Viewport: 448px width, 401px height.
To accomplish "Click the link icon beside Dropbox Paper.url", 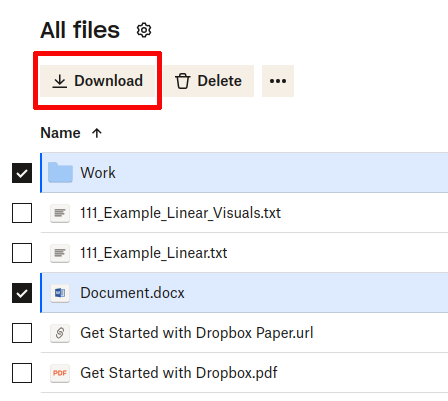I will pos(60,333).
